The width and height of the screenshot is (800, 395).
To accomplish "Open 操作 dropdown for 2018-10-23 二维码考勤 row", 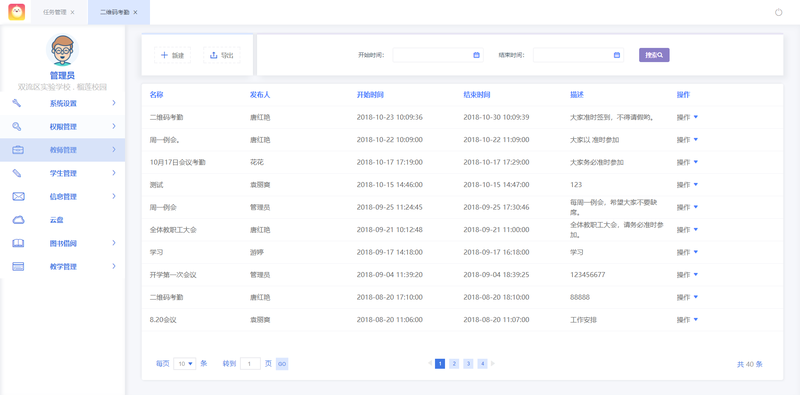I will (x=687, y=117).
